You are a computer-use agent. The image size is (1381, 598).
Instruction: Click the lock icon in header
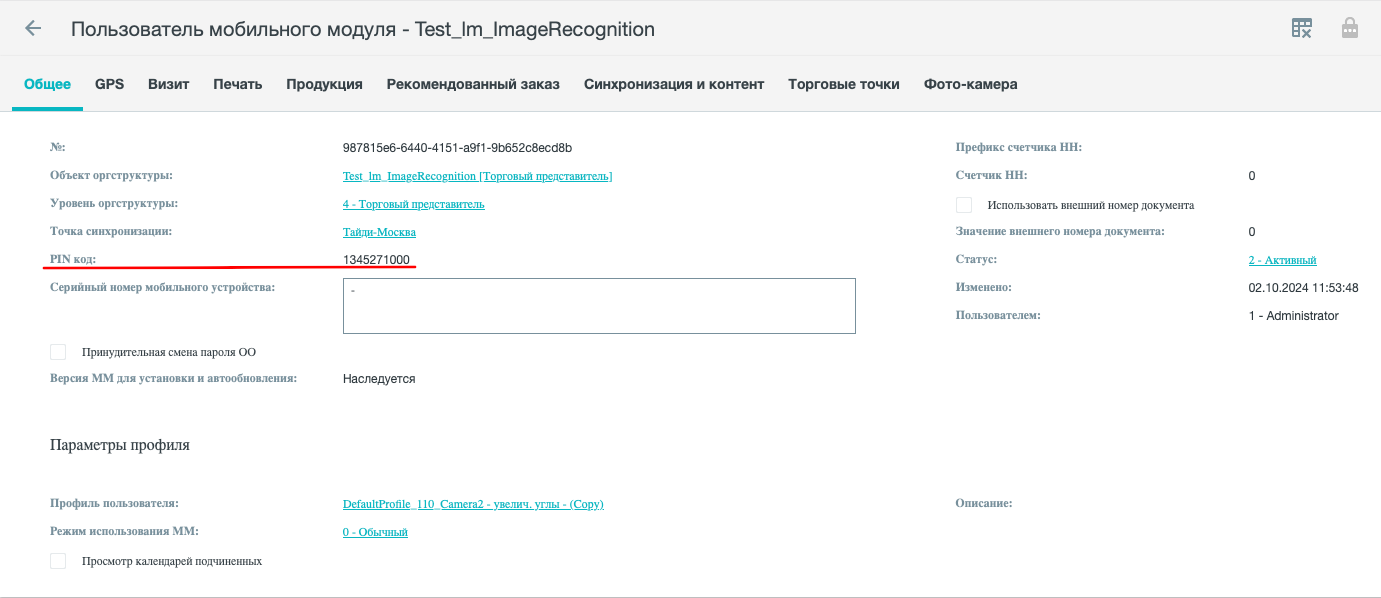1350,28
